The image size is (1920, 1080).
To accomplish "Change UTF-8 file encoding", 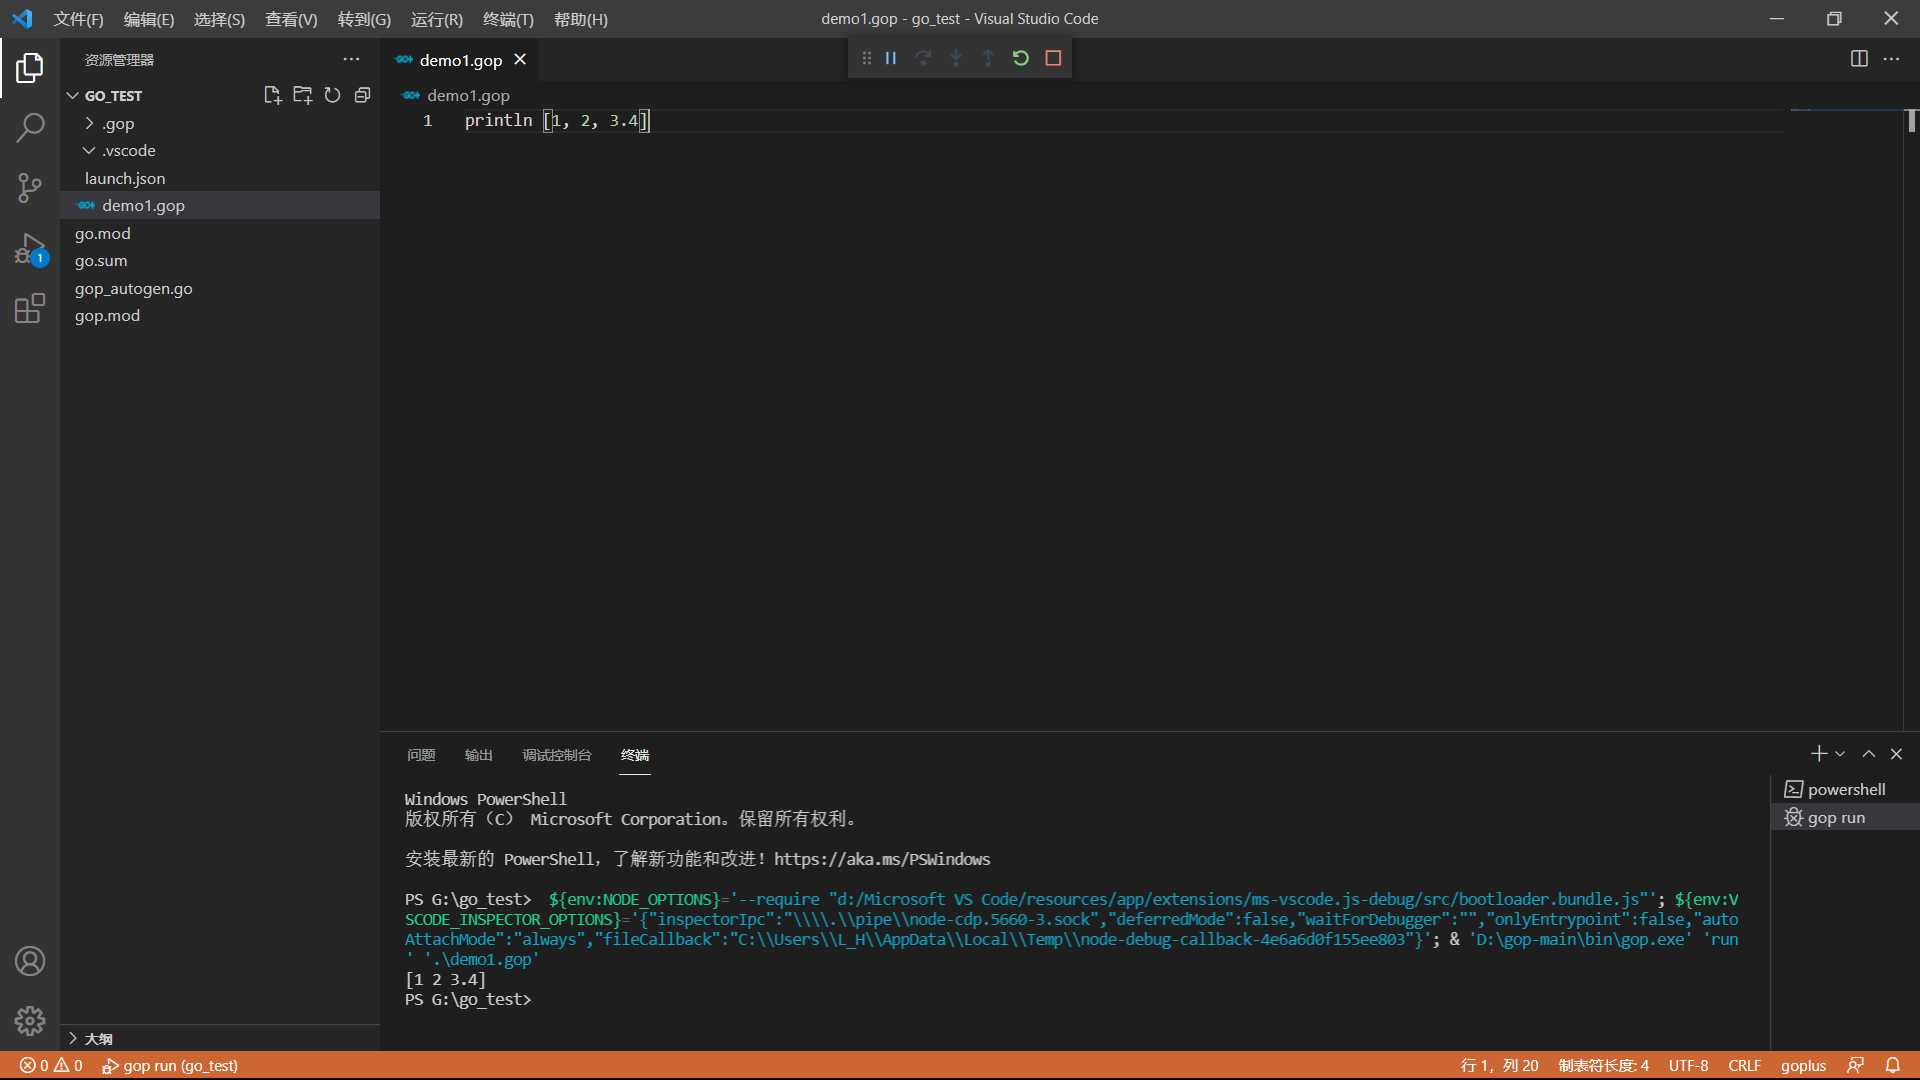I will tap(1688, 1065).
